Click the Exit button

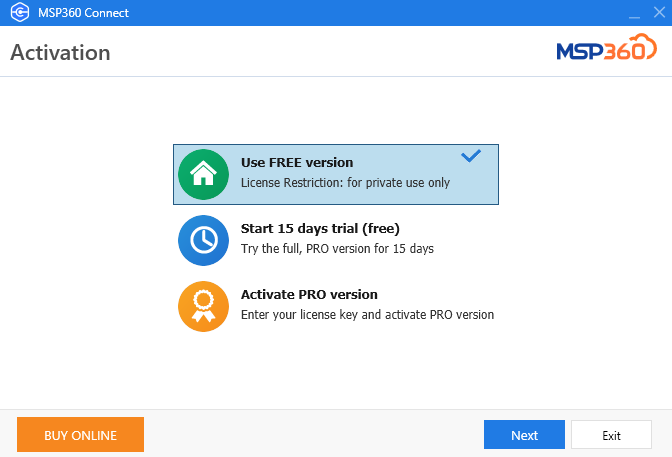point(611,435)
